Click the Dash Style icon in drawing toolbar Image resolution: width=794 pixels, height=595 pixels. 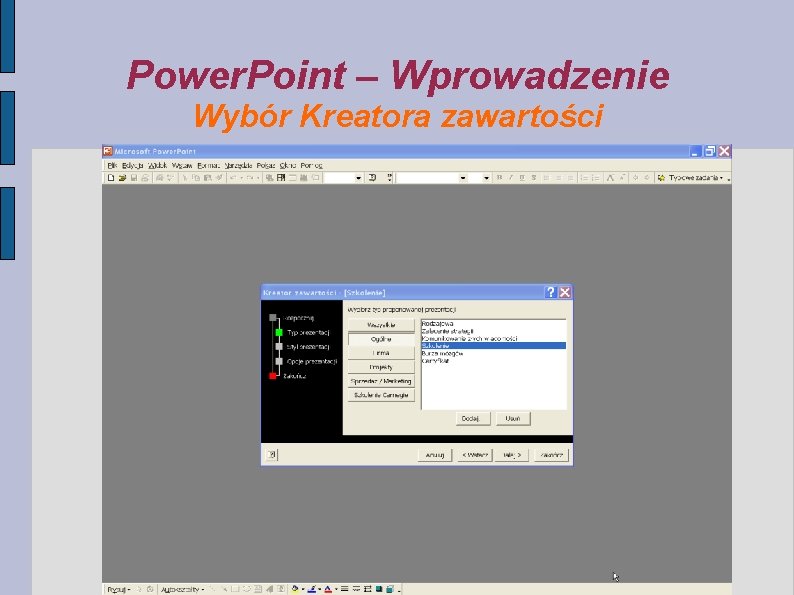[x=356, y=589]
